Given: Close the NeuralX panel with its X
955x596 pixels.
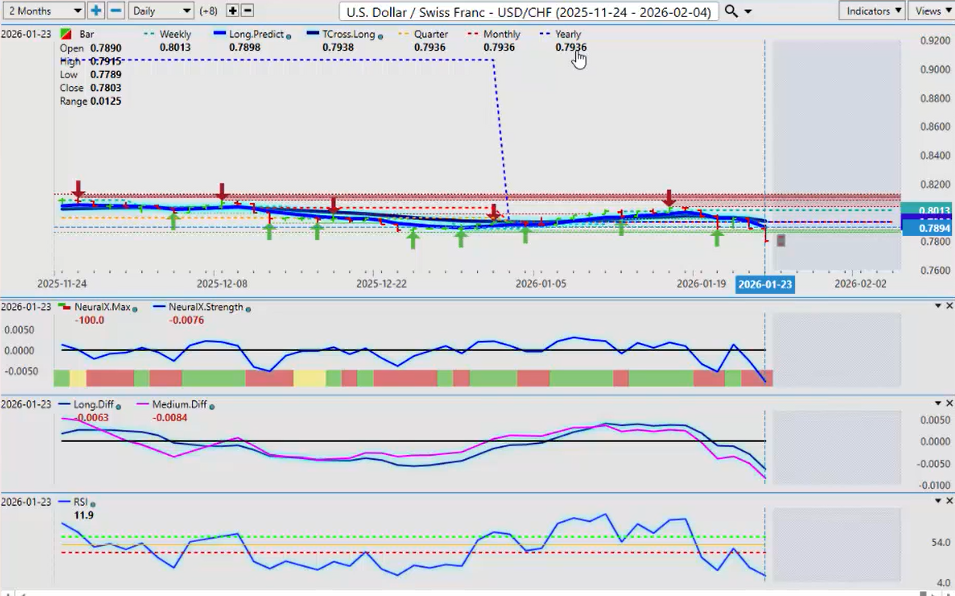Looking at the screenshot, I should click(948, 306).
